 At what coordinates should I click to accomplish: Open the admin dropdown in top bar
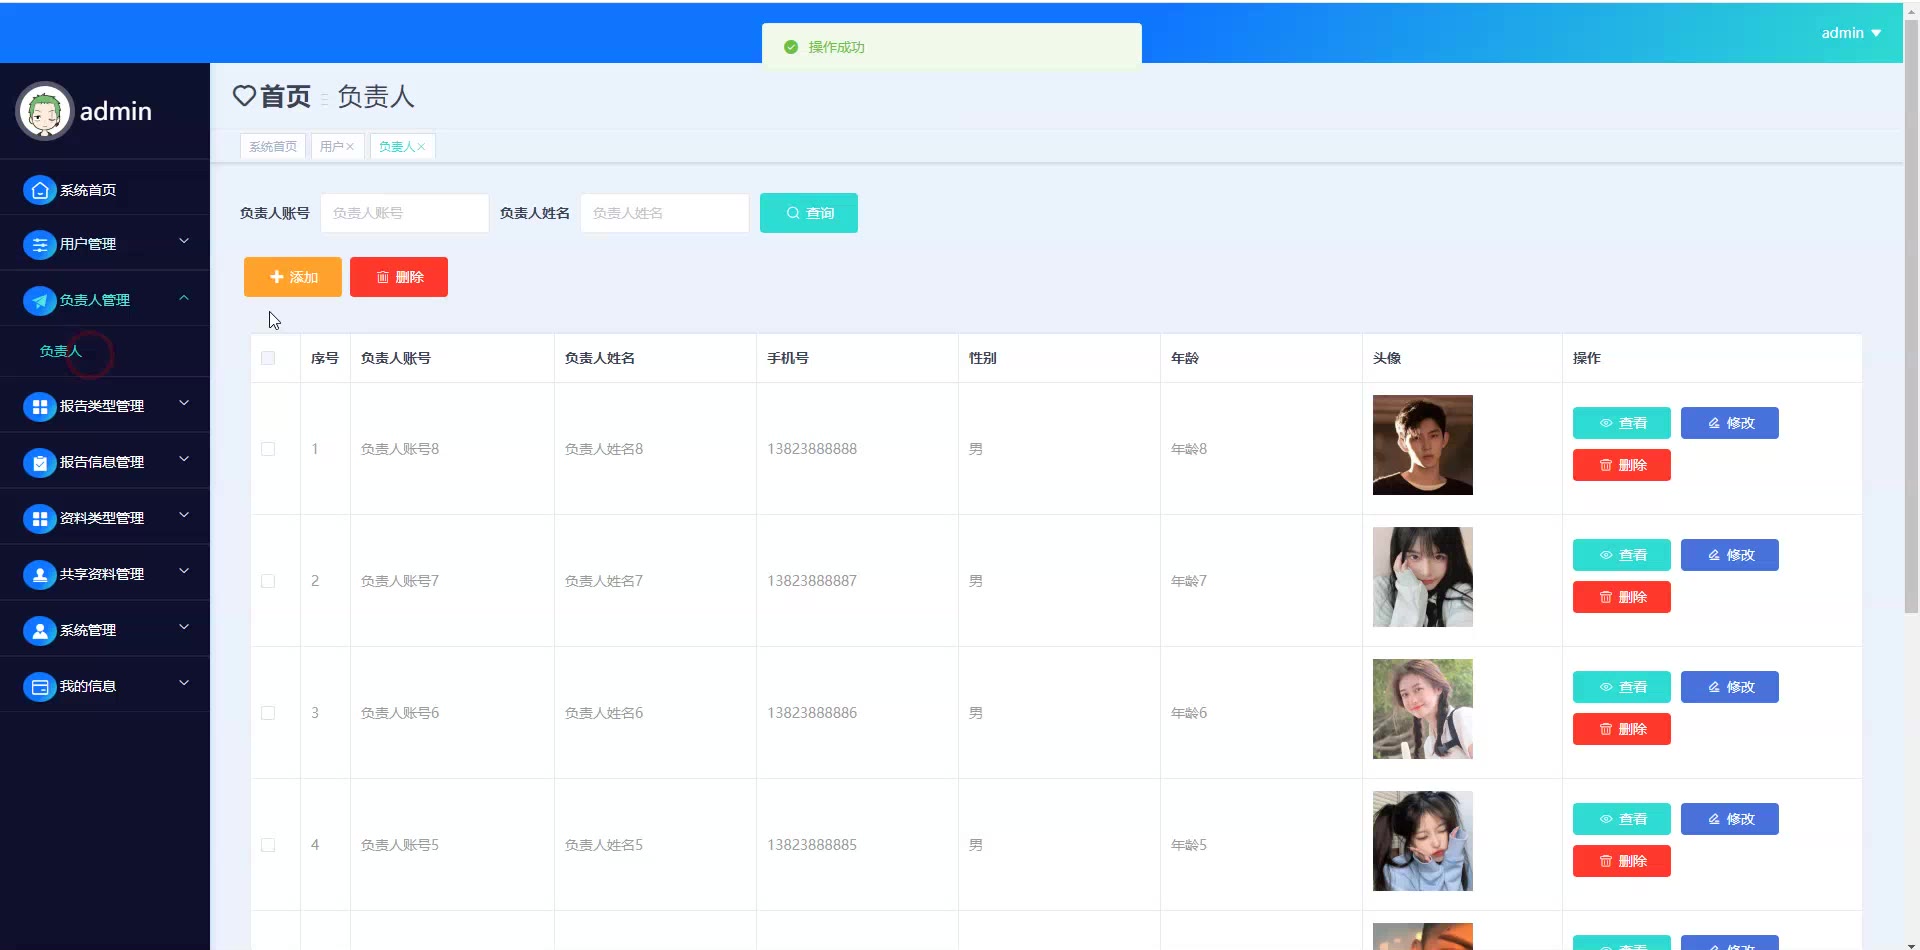point(1851,33)
